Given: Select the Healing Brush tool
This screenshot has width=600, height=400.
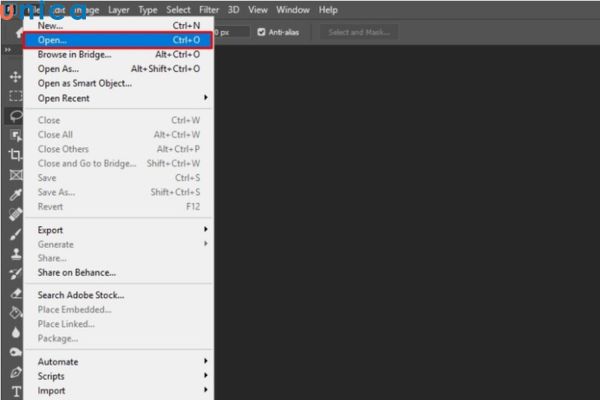Looking at the screenshot, I should click(15, 214).
